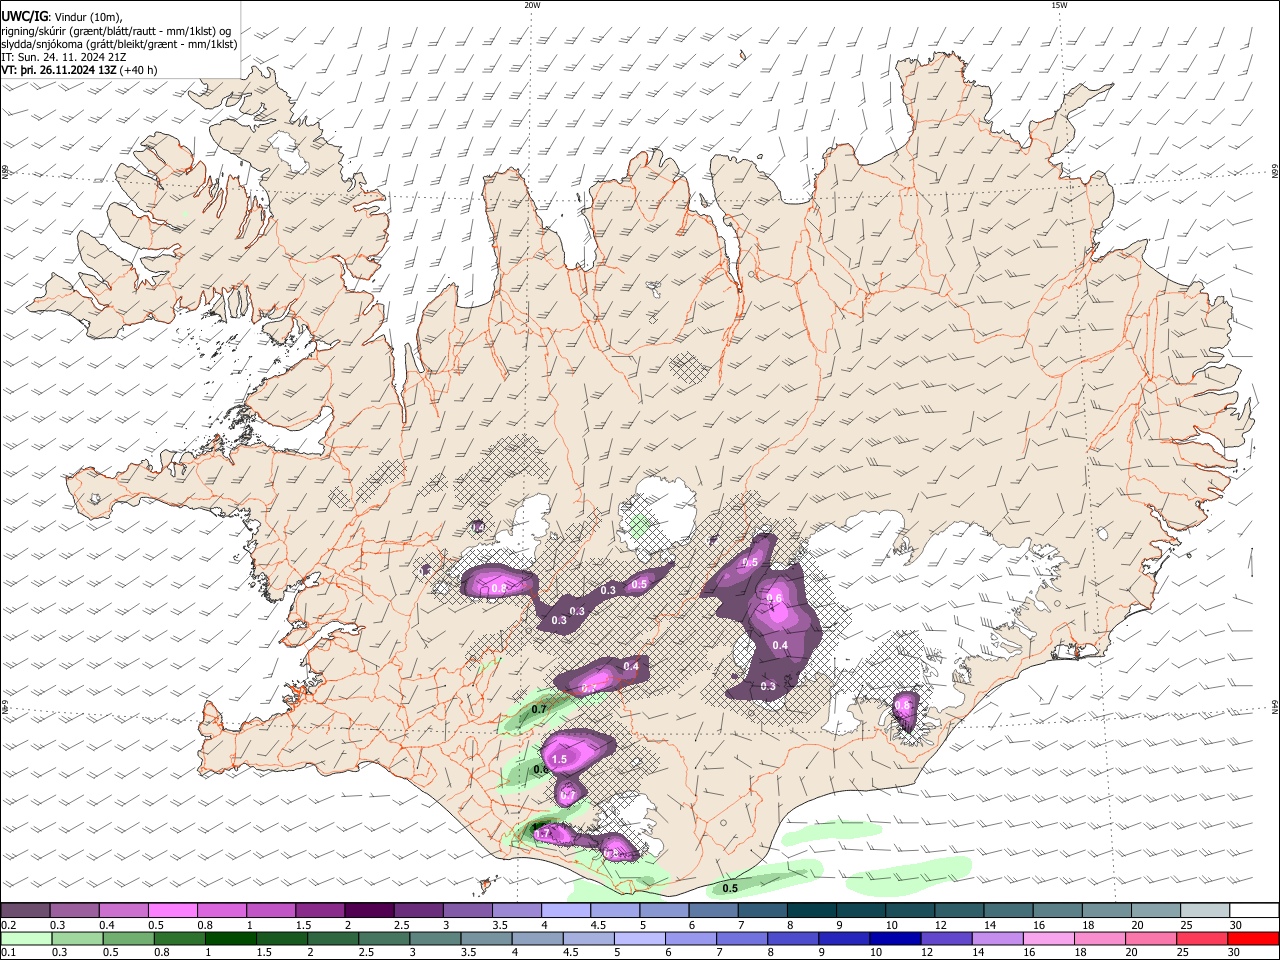Click the '0.2' label starting the snow scale
The image size is (1280, 960).
(8, 925)
